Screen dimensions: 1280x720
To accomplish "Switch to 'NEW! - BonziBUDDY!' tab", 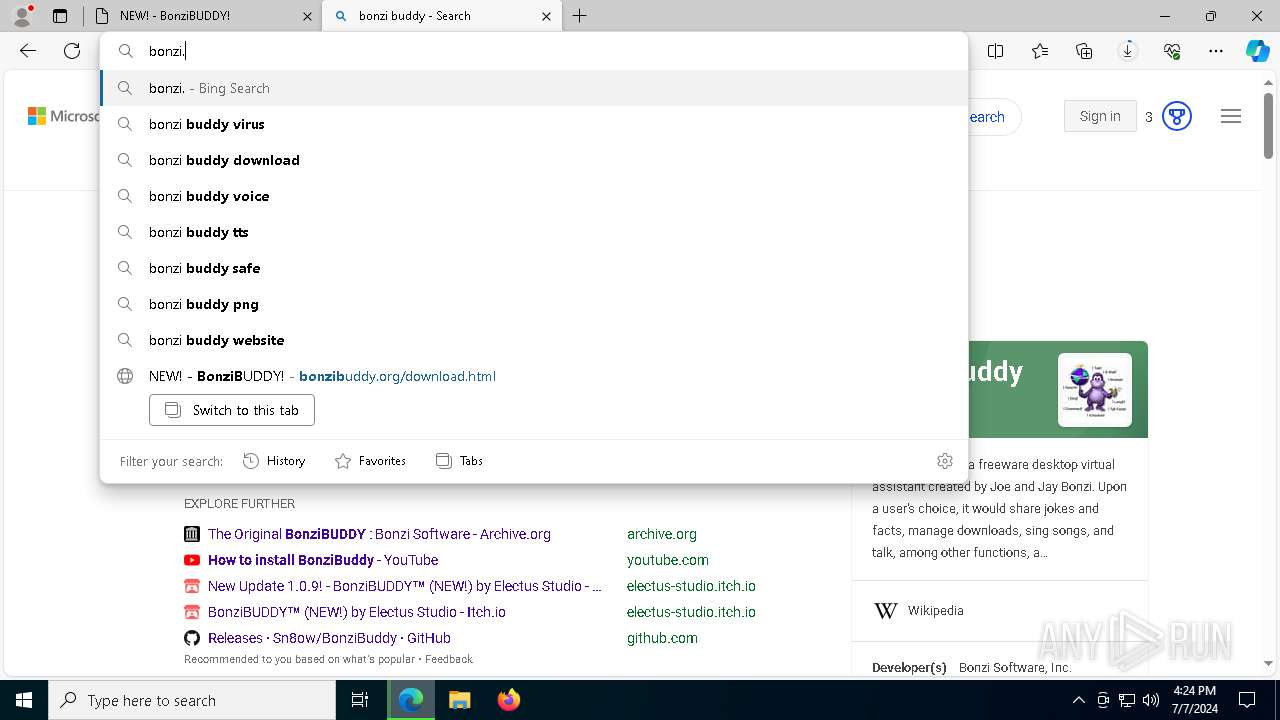I will pyautogui.click(x=200, y=16).
